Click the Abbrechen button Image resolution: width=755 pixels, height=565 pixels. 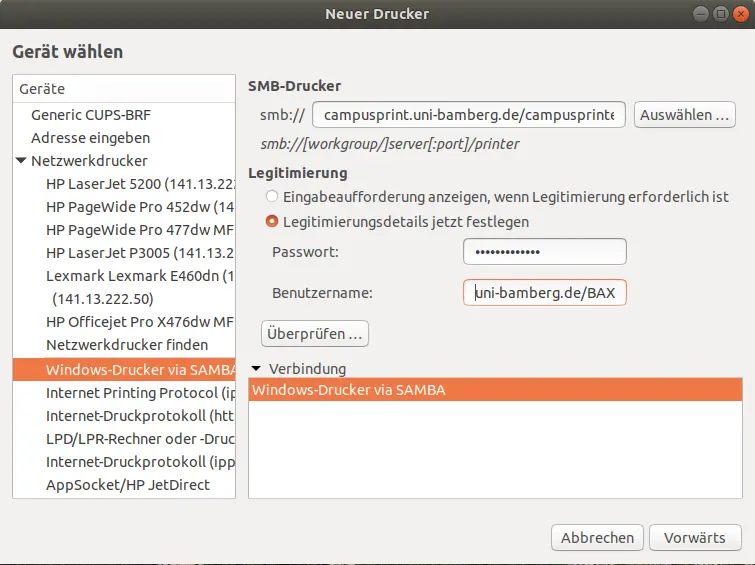(597, 537)
